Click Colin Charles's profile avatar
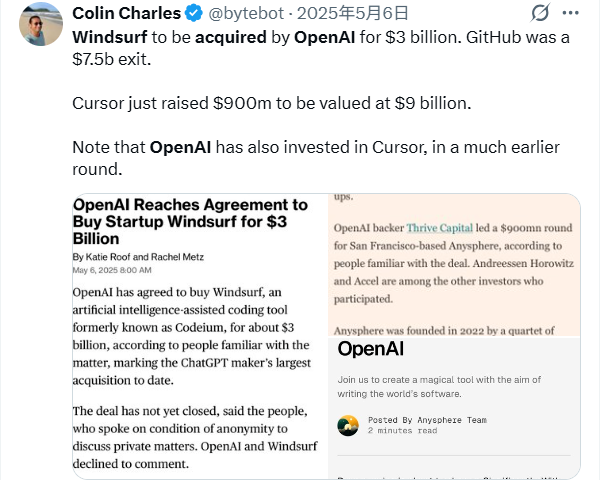This screenshot has height=480, width=603. click(41, 23)
